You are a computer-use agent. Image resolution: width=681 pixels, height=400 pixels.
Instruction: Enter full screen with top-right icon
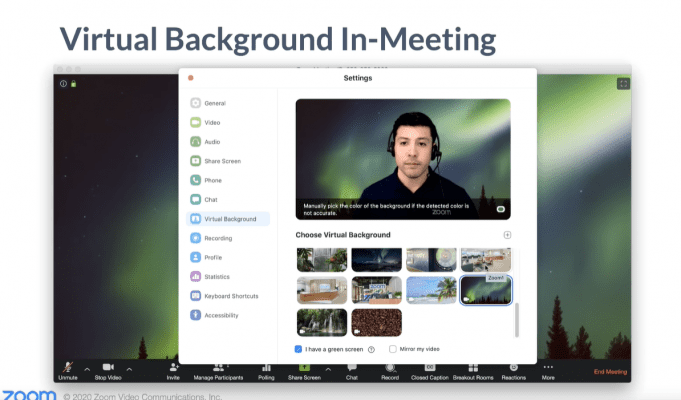click(x=623, y=84)
